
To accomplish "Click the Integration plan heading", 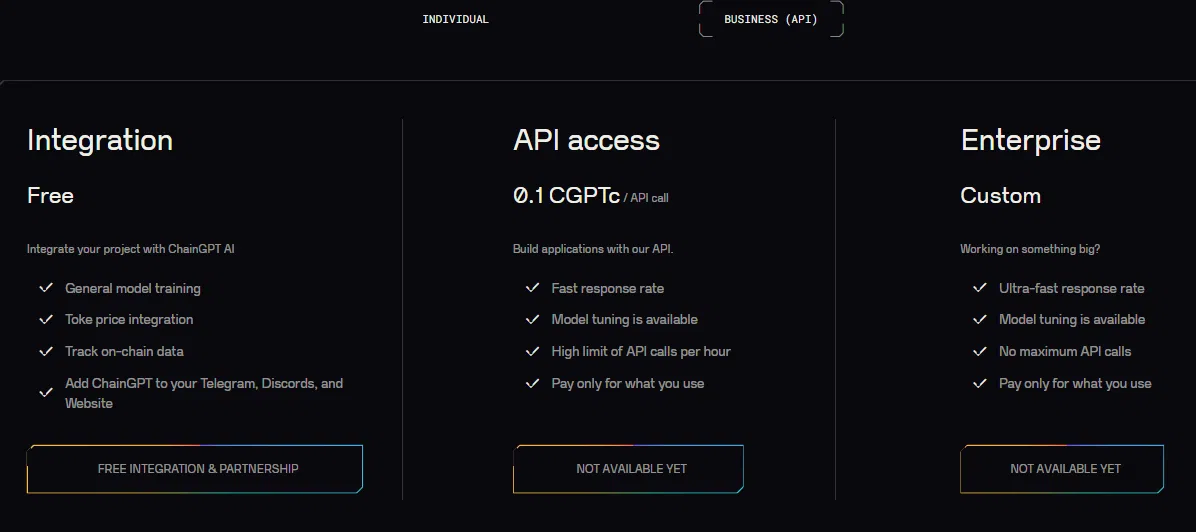I will 100,140.
